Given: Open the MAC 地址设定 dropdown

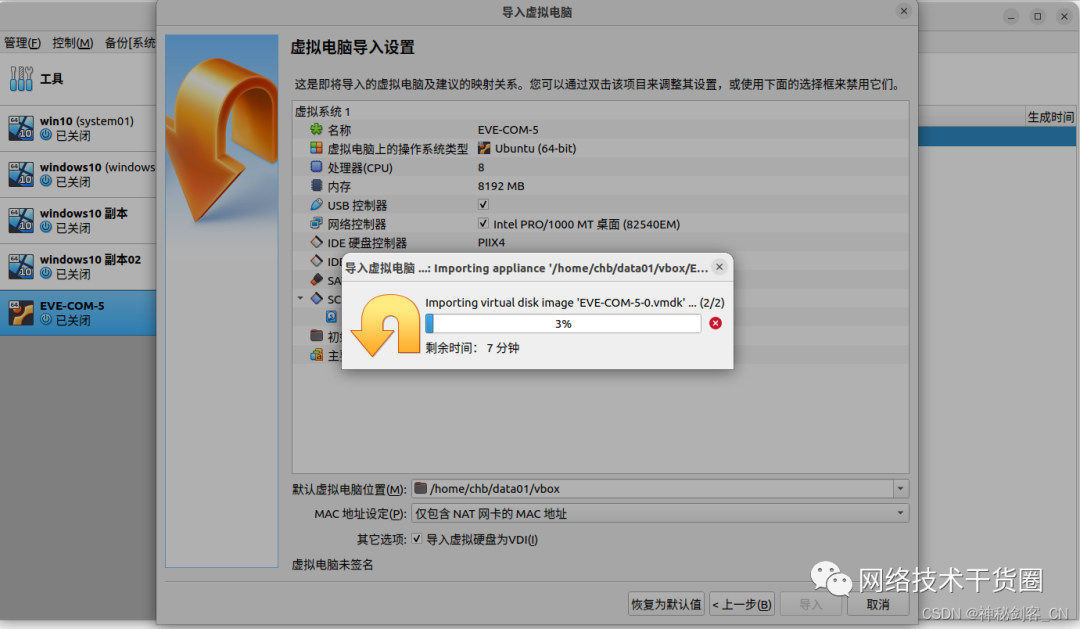Looking at the screenshot, I should [x=899, y=511].
